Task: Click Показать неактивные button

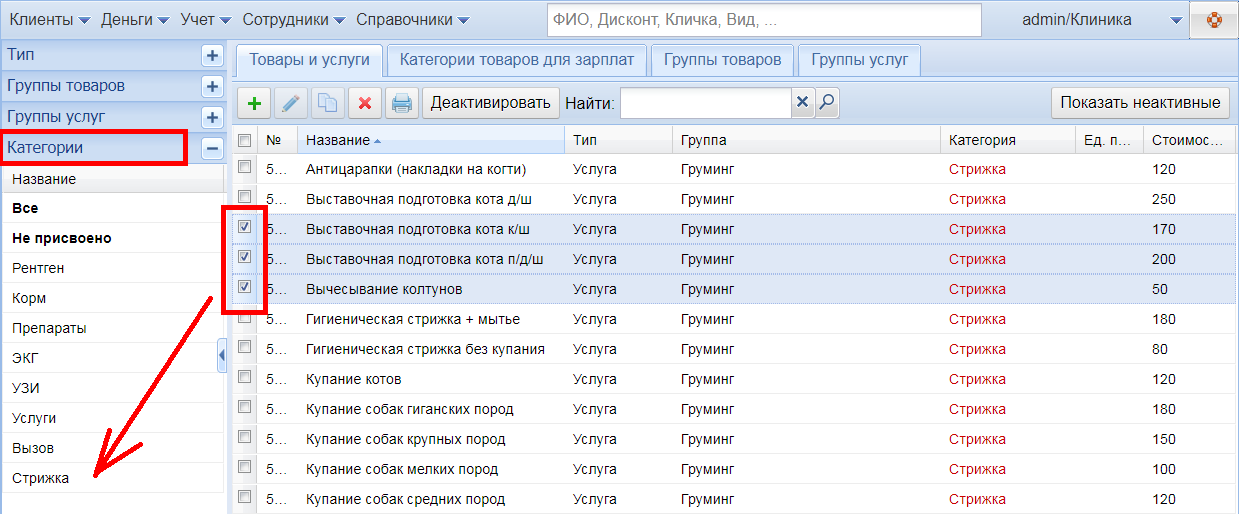Action: click(1140, 102)
